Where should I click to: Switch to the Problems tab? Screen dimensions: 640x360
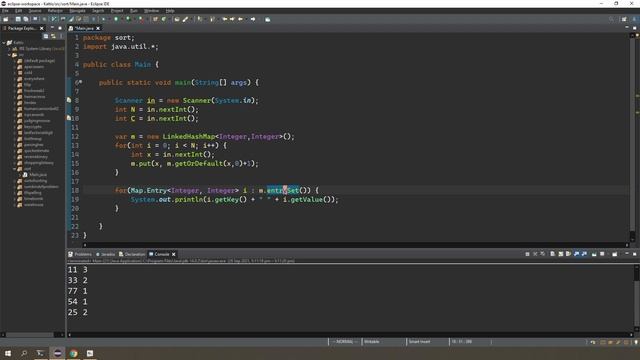80,254
